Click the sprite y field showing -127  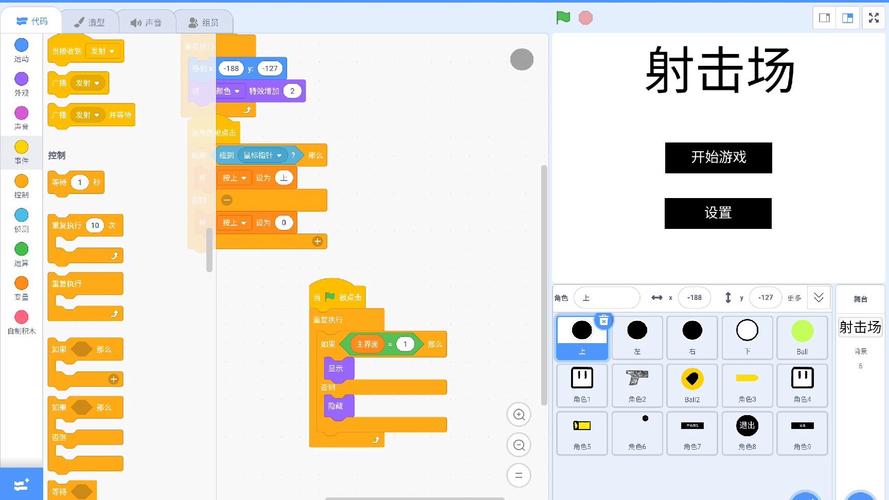(765, 298)
